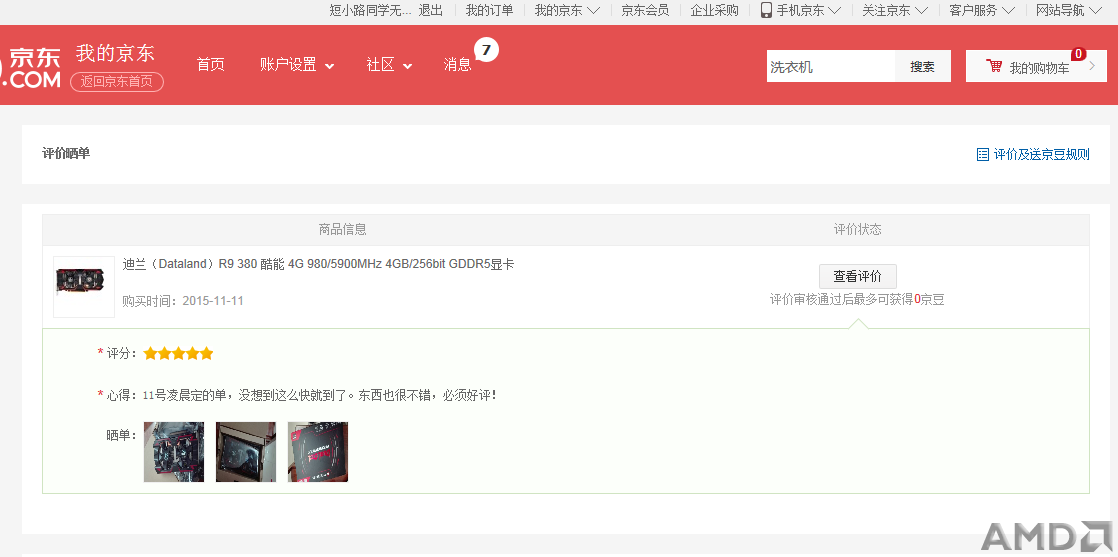
Task: Click the arrow at right of 我的购物车
Action: (x=1093, y=66)
